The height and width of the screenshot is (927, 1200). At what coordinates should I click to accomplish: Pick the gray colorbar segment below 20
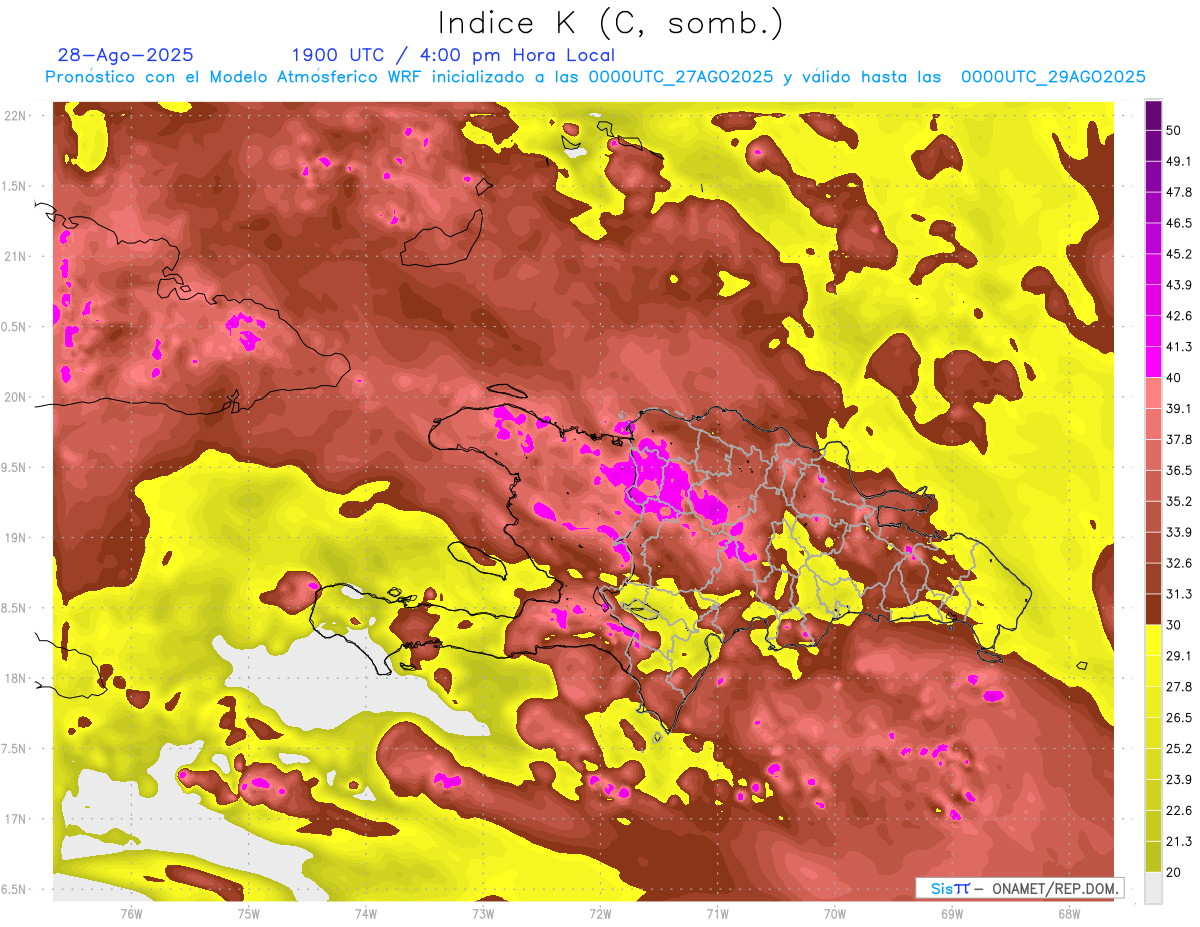coord(1154,888)
